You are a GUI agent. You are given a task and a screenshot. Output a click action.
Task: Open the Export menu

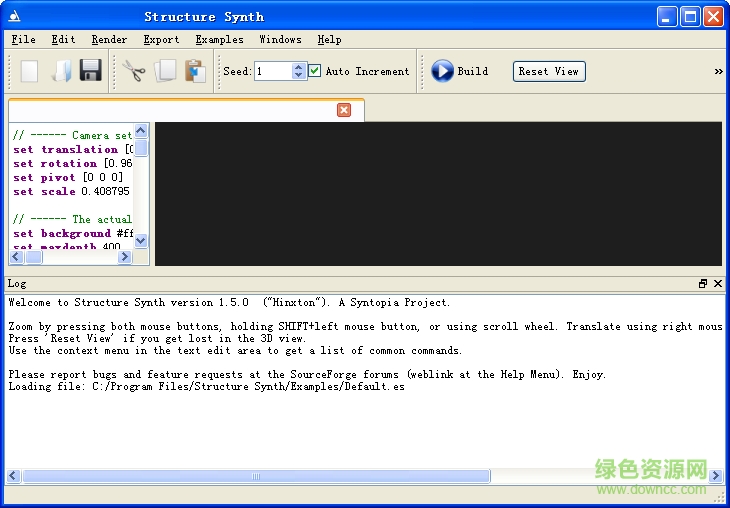pos(161,40)
